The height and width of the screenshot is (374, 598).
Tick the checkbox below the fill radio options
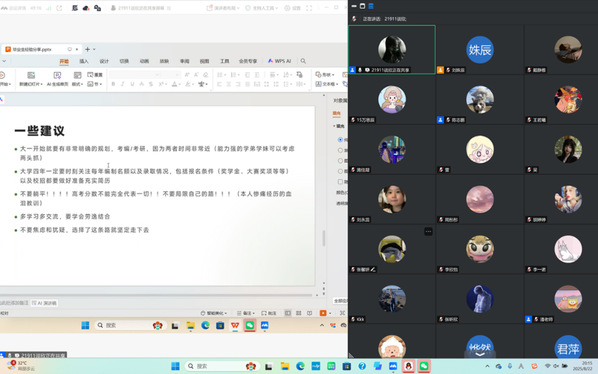pos(340,182)
